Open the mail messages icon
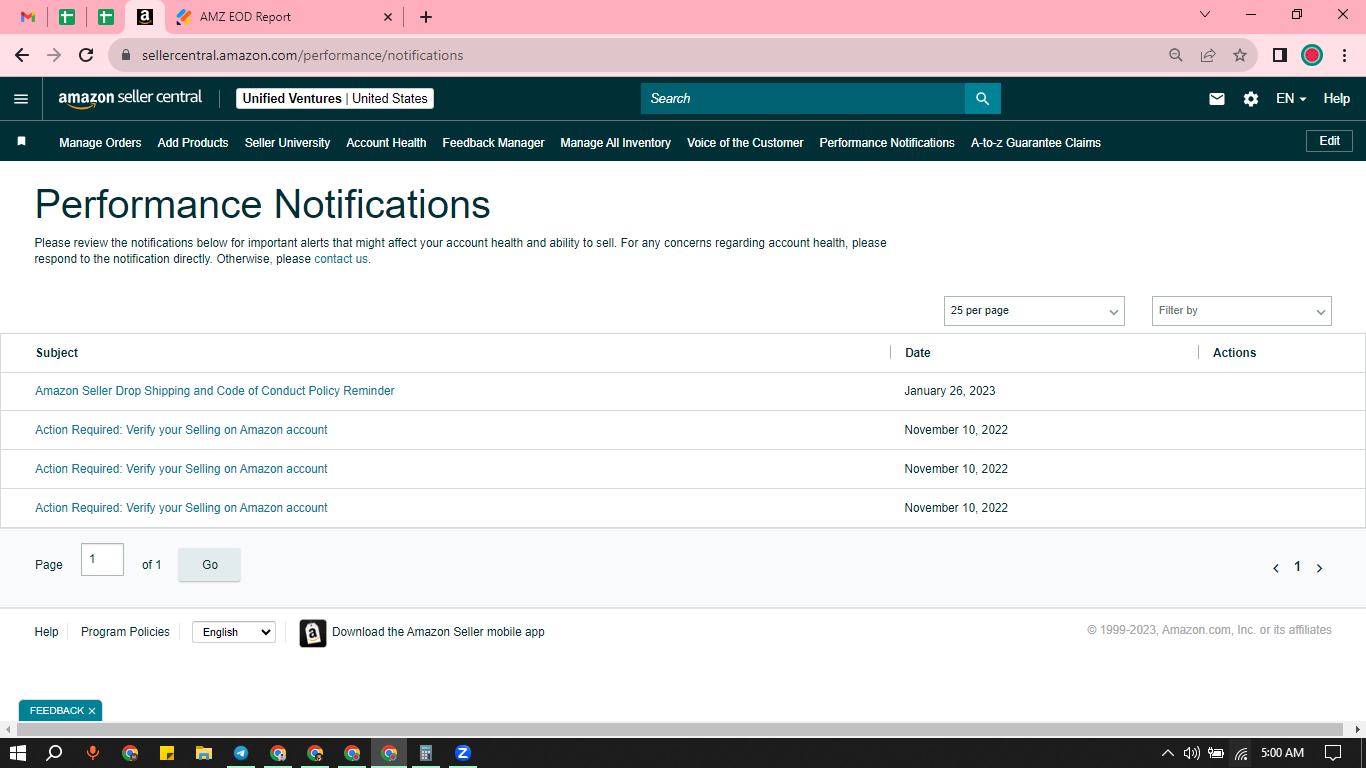The height and width of the screenshot is (768, 1366). (1217, 99)
